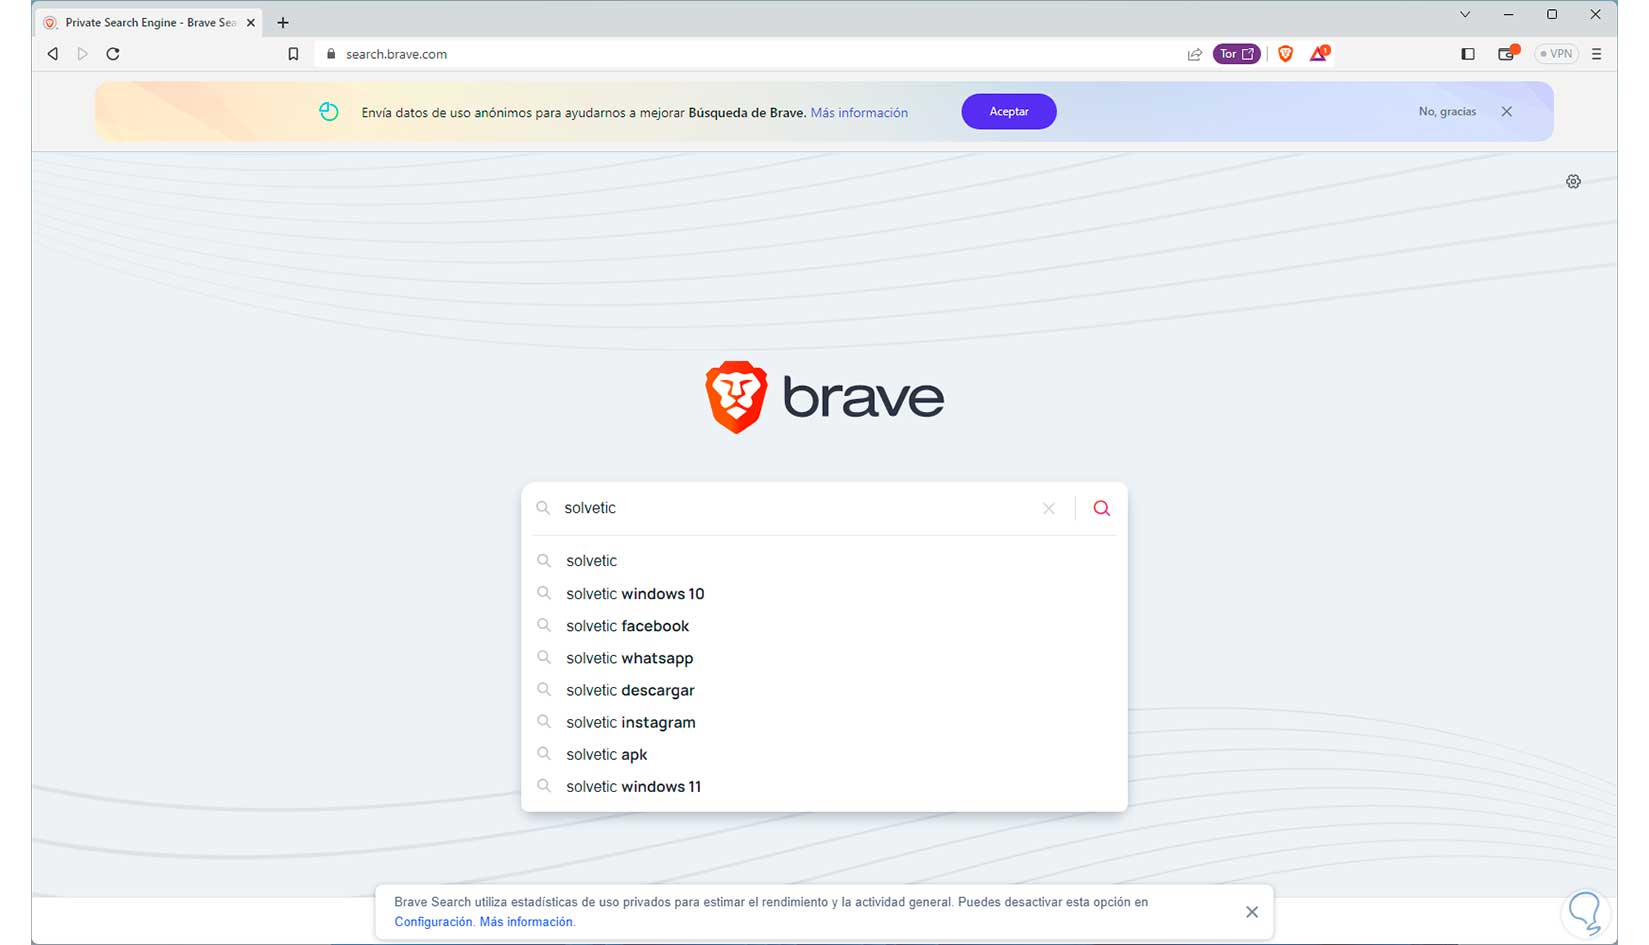Image resolution: width=1649 pixels, height=945 pixels.
Task: Open the Tor private window button
Action: [x=1237, y=54]
